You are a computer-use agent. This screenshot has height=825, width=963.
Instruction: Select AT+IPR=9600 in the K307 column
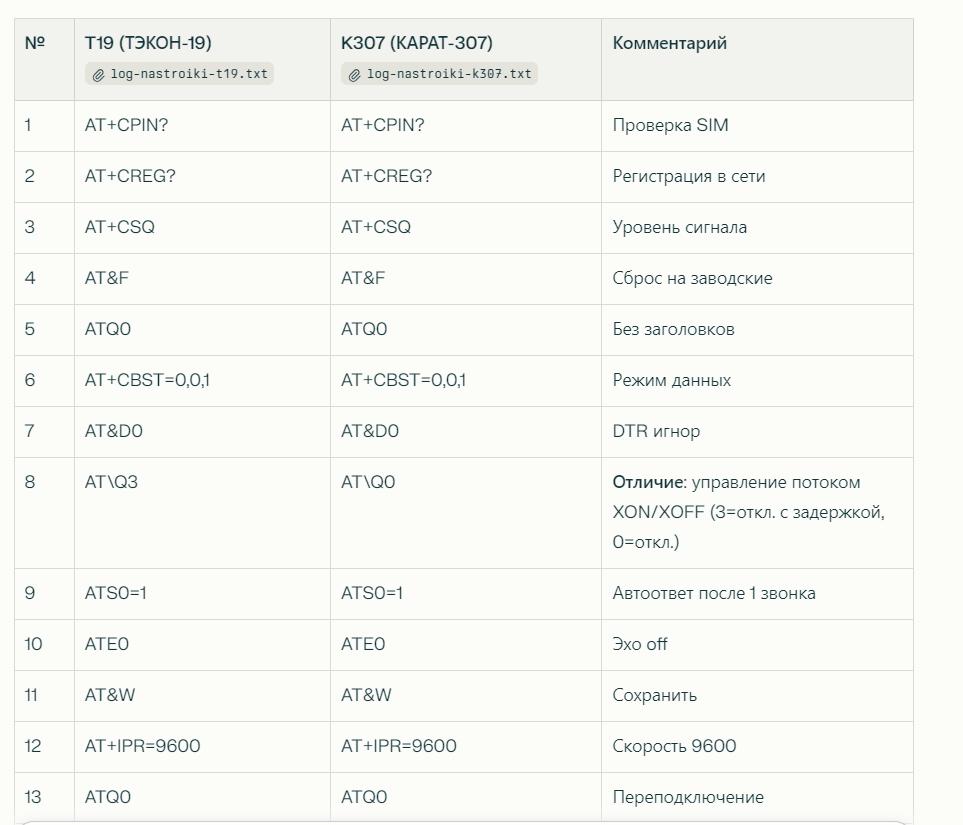click(x=398, y=746)
